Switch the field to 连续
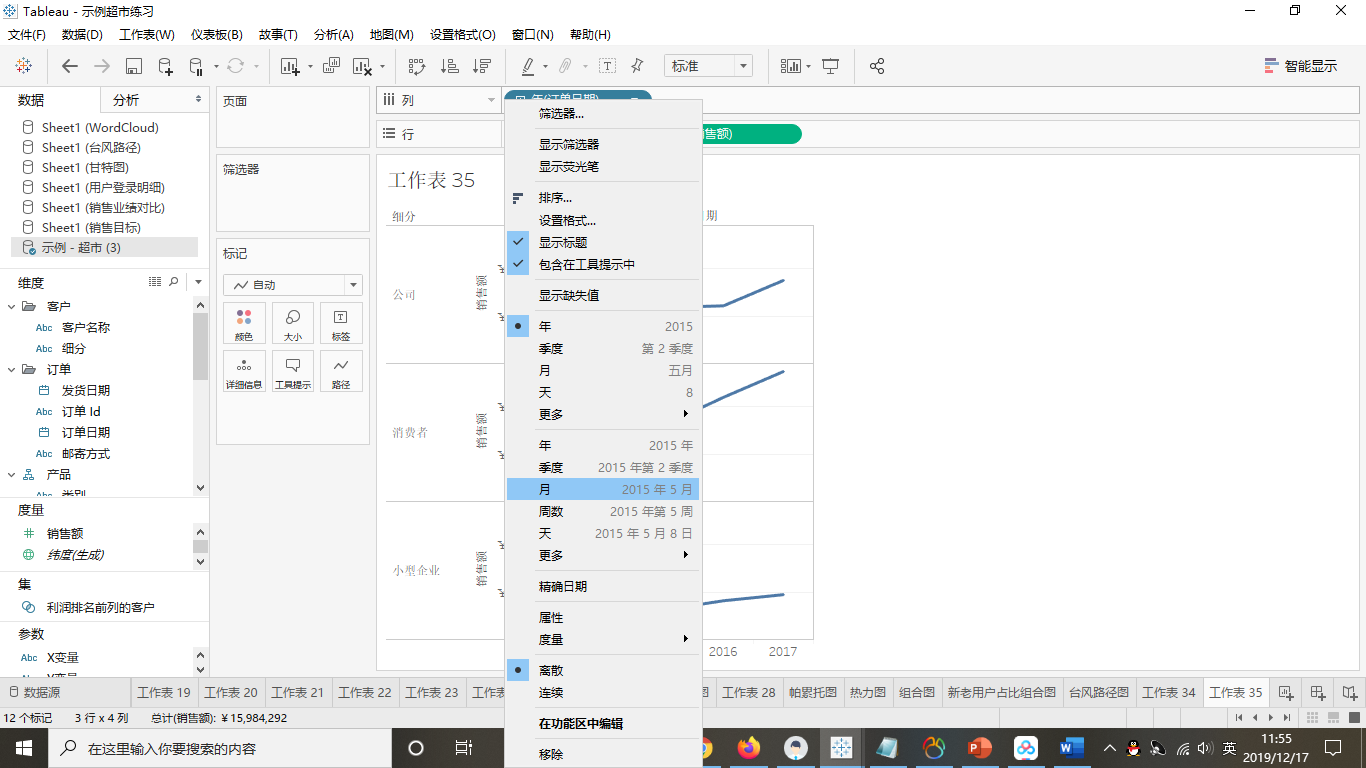This screenshot has width=1366, height=768. (603, 693)
